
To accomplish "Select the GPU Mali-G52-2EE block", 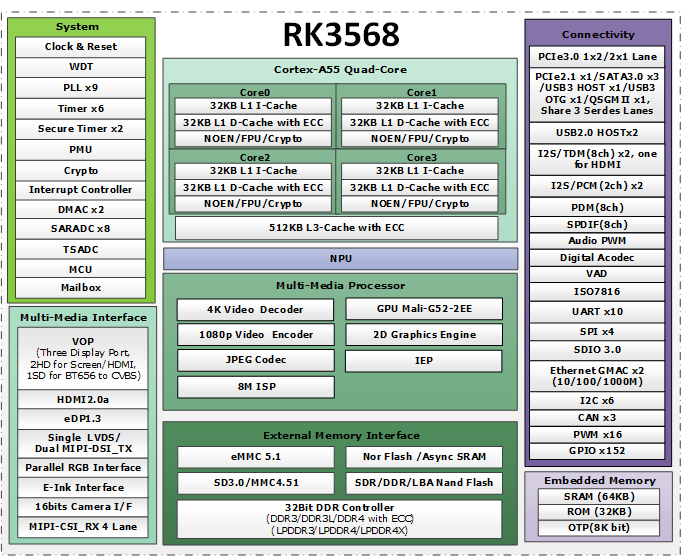I will (x=425, y=310).
